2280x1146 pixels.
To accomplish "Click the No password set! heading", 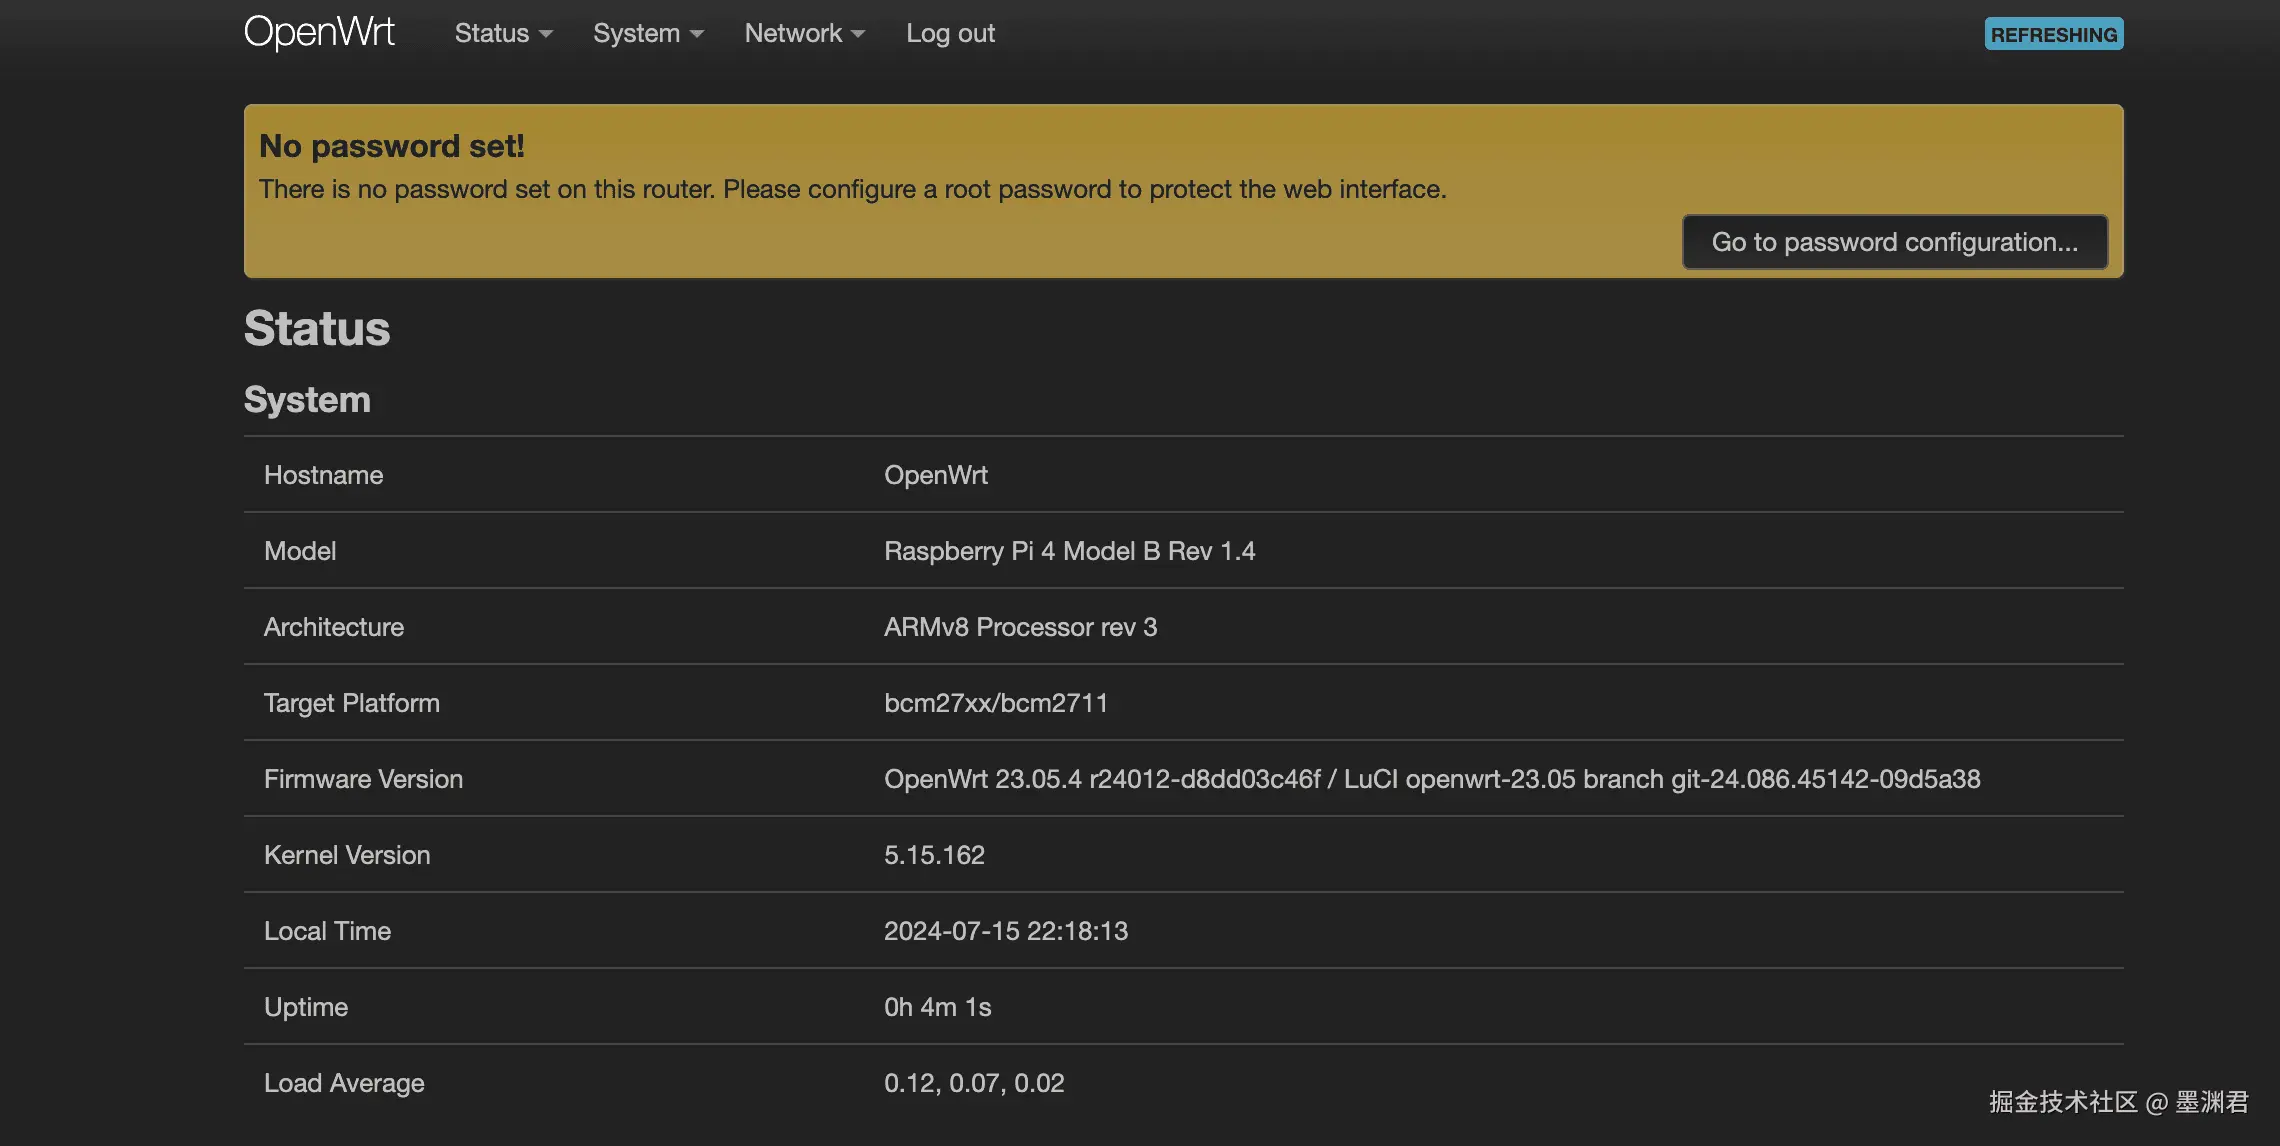I will [391, 146].
